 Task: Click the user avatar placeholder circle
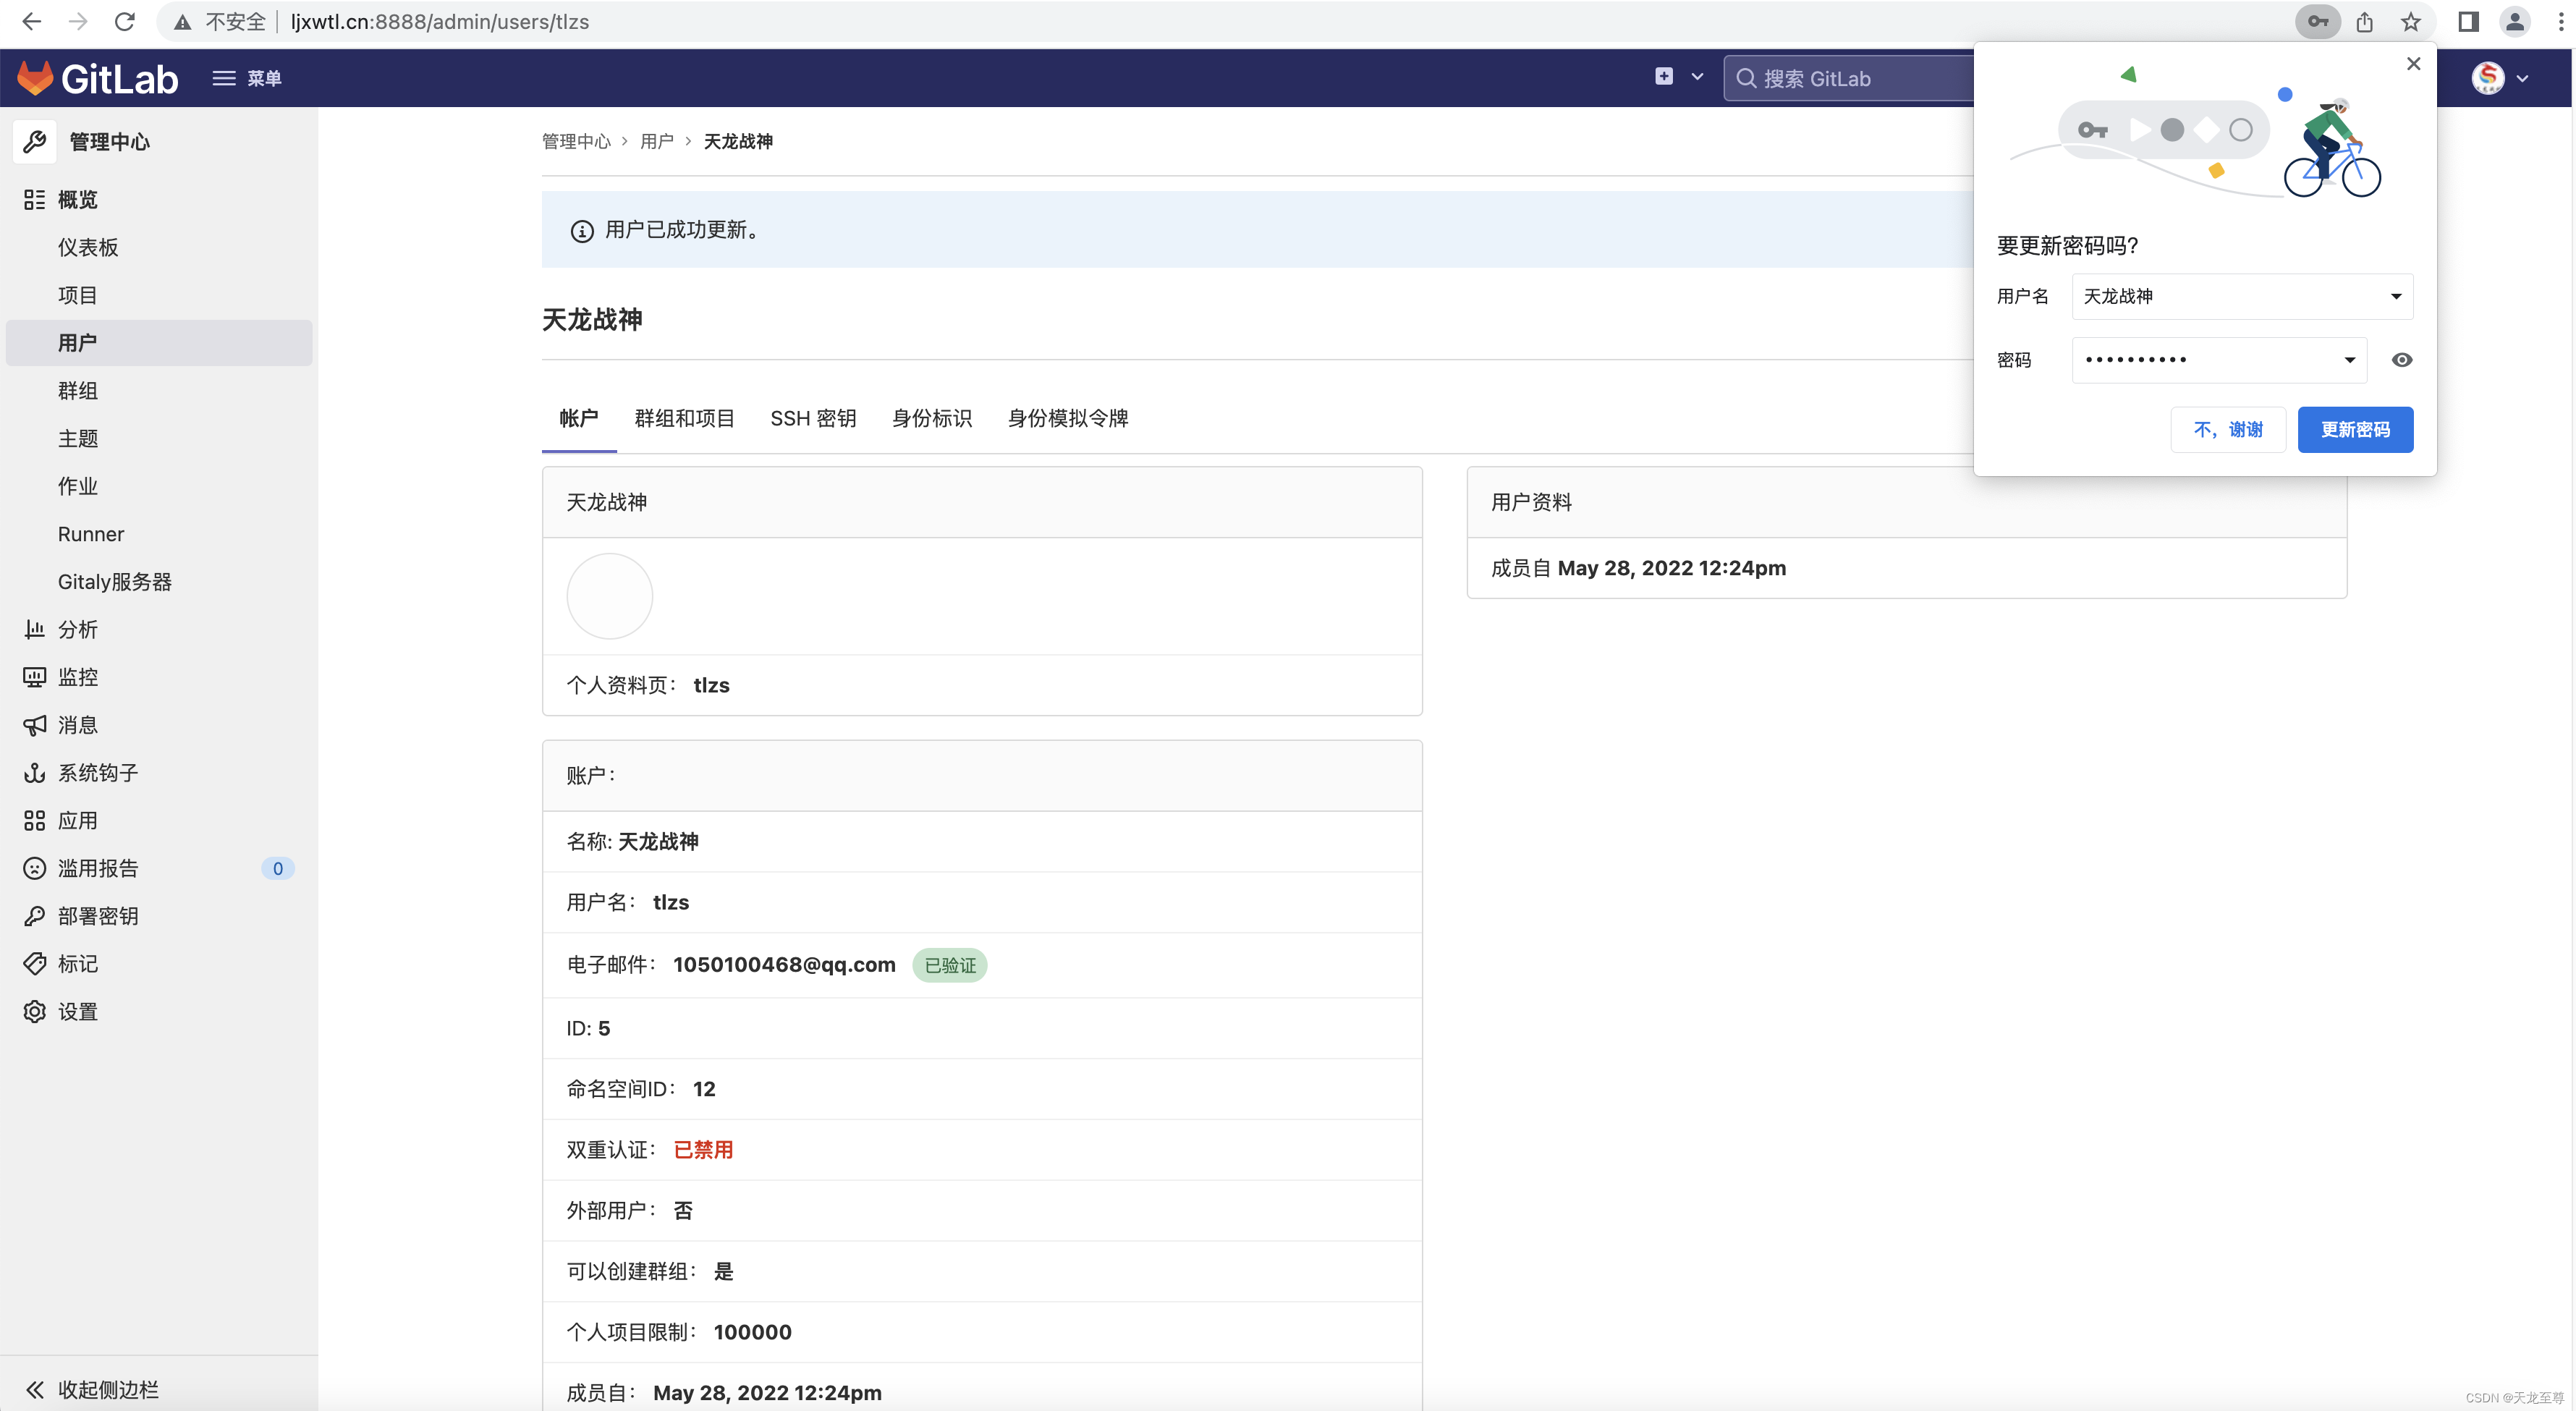(610, 596)
